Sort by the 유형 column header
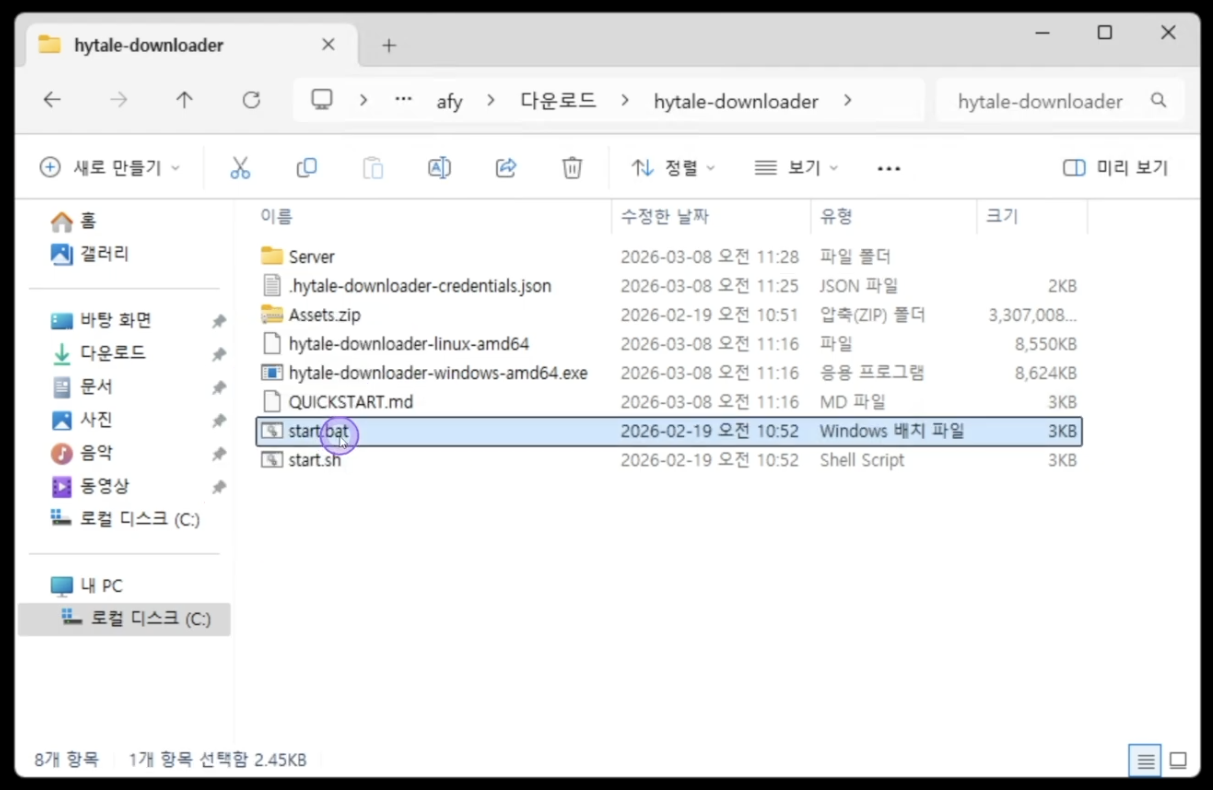Screen dimensions: 1213x790 [835, 216]
